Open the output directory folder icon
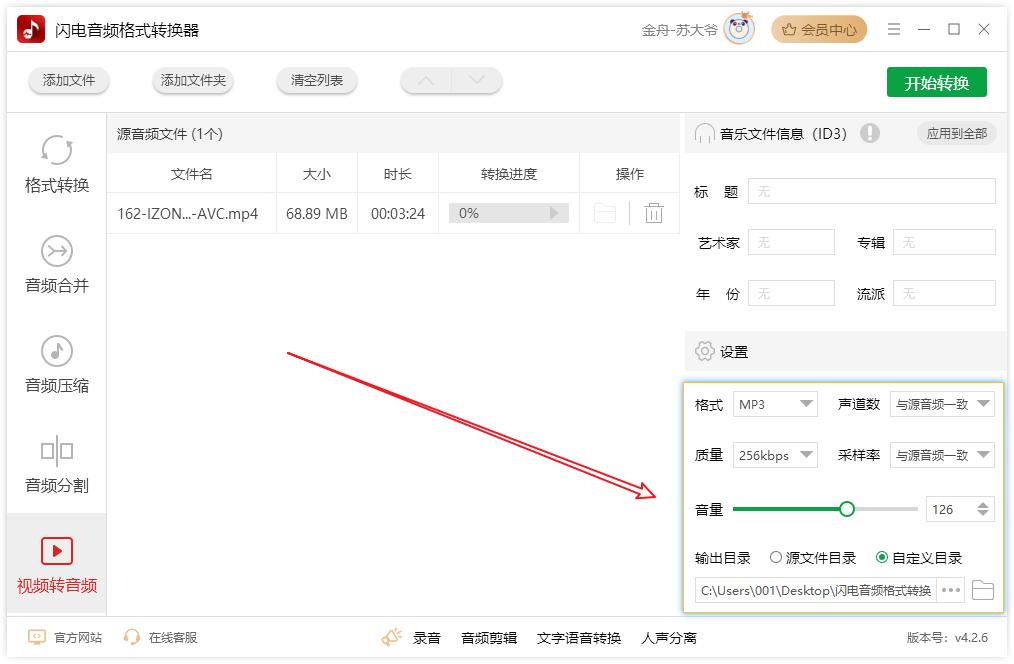The width and height of the screenshot is (1014, 664). (982, 590)
